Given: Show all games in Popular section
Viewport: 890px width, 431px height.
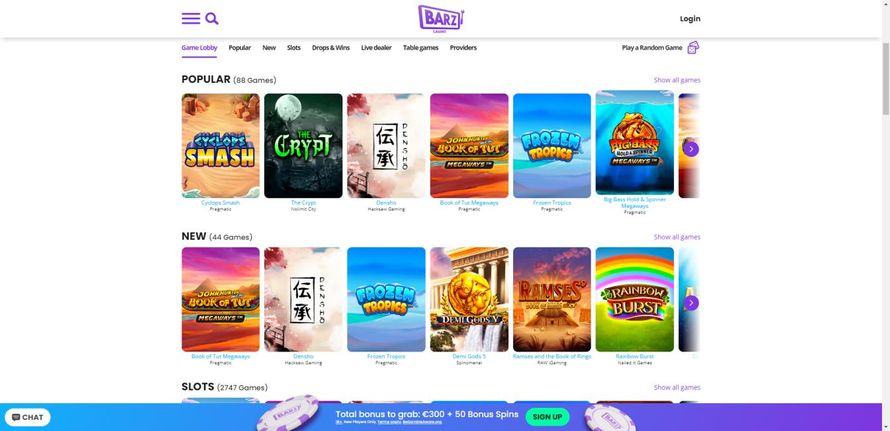Looking at the screenshot, I should 677,80.
